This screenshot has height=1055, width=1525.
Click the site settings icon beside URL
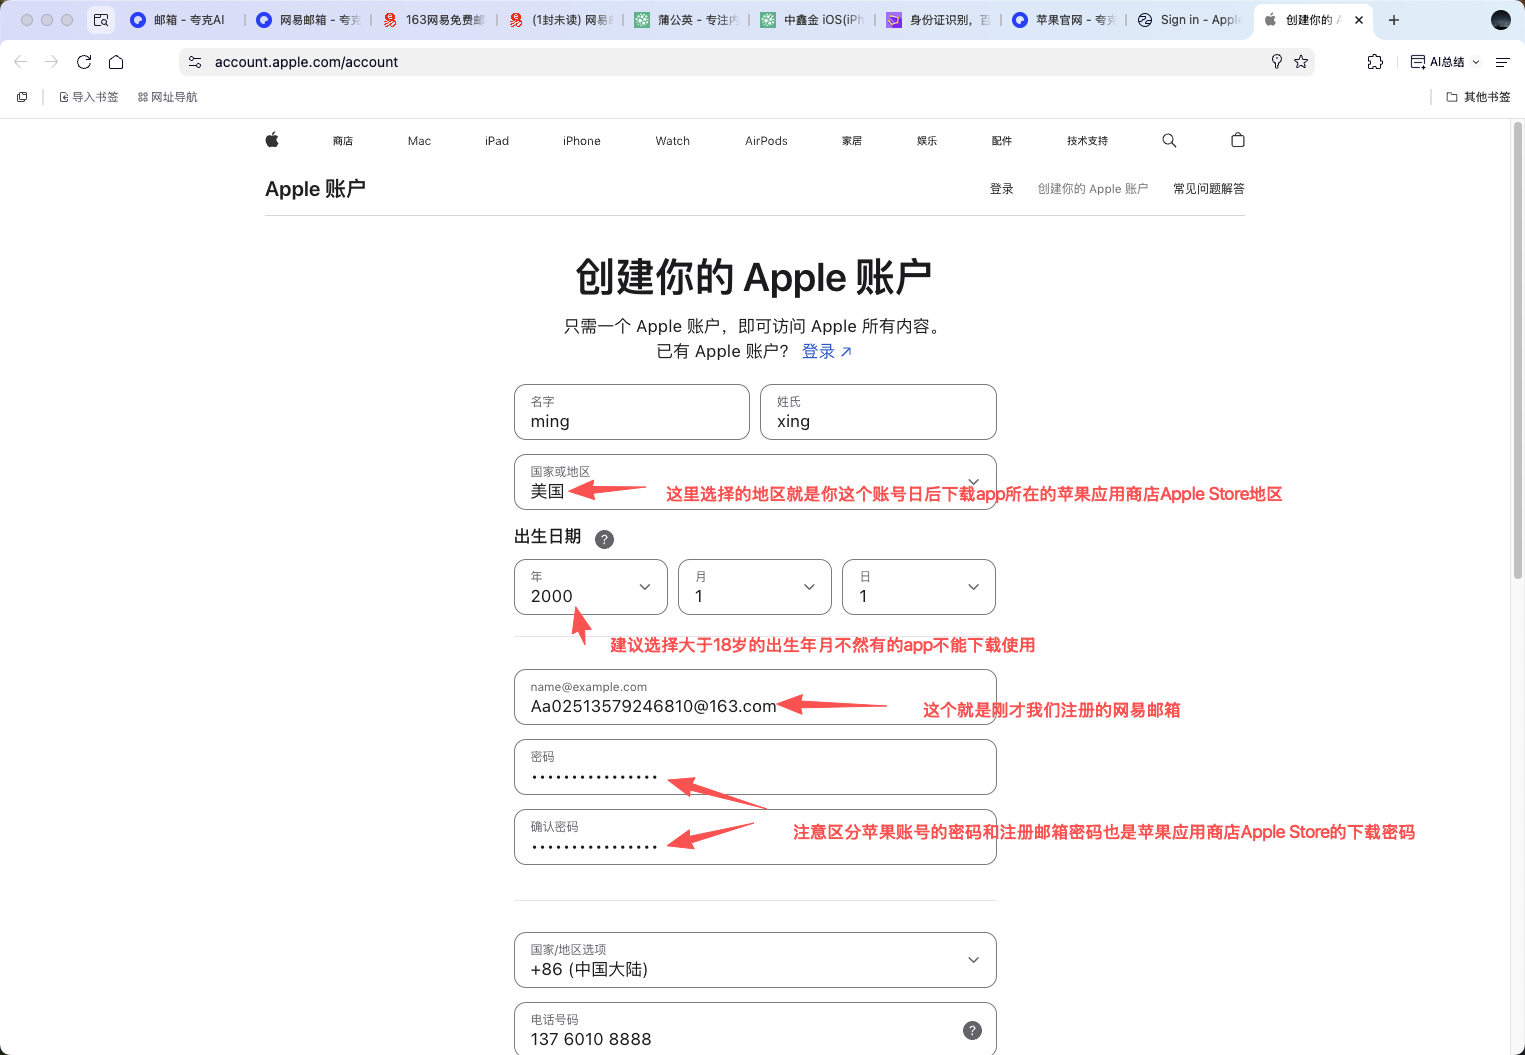(195, 62)
